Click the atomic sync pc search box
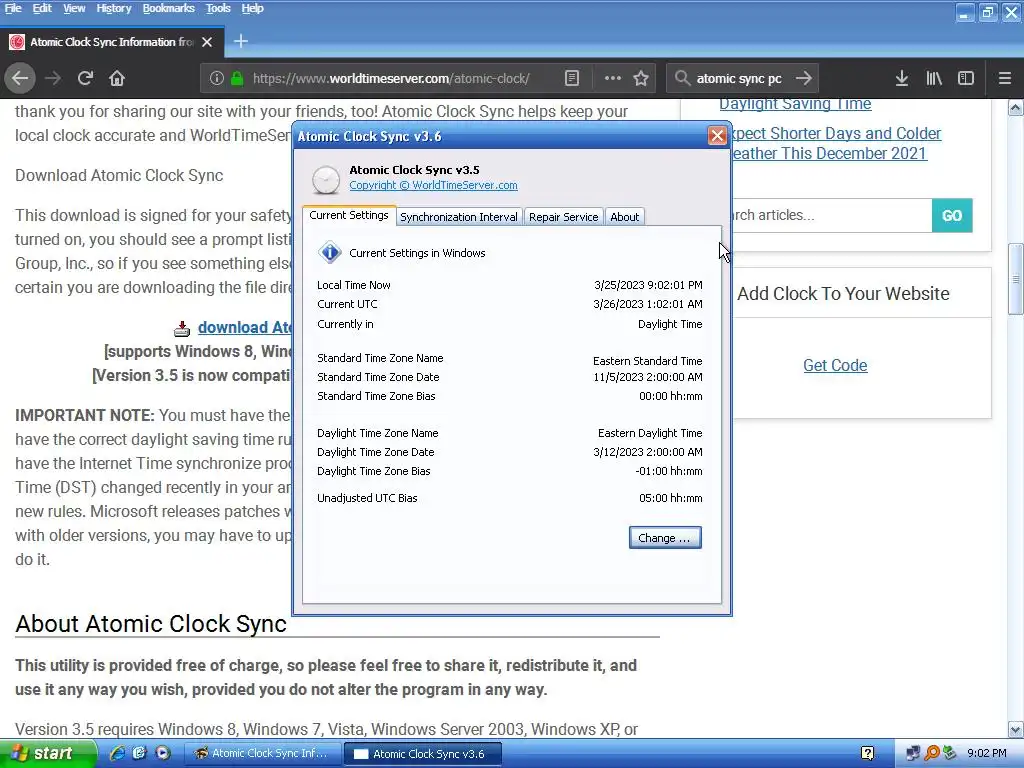 point(738,78)
